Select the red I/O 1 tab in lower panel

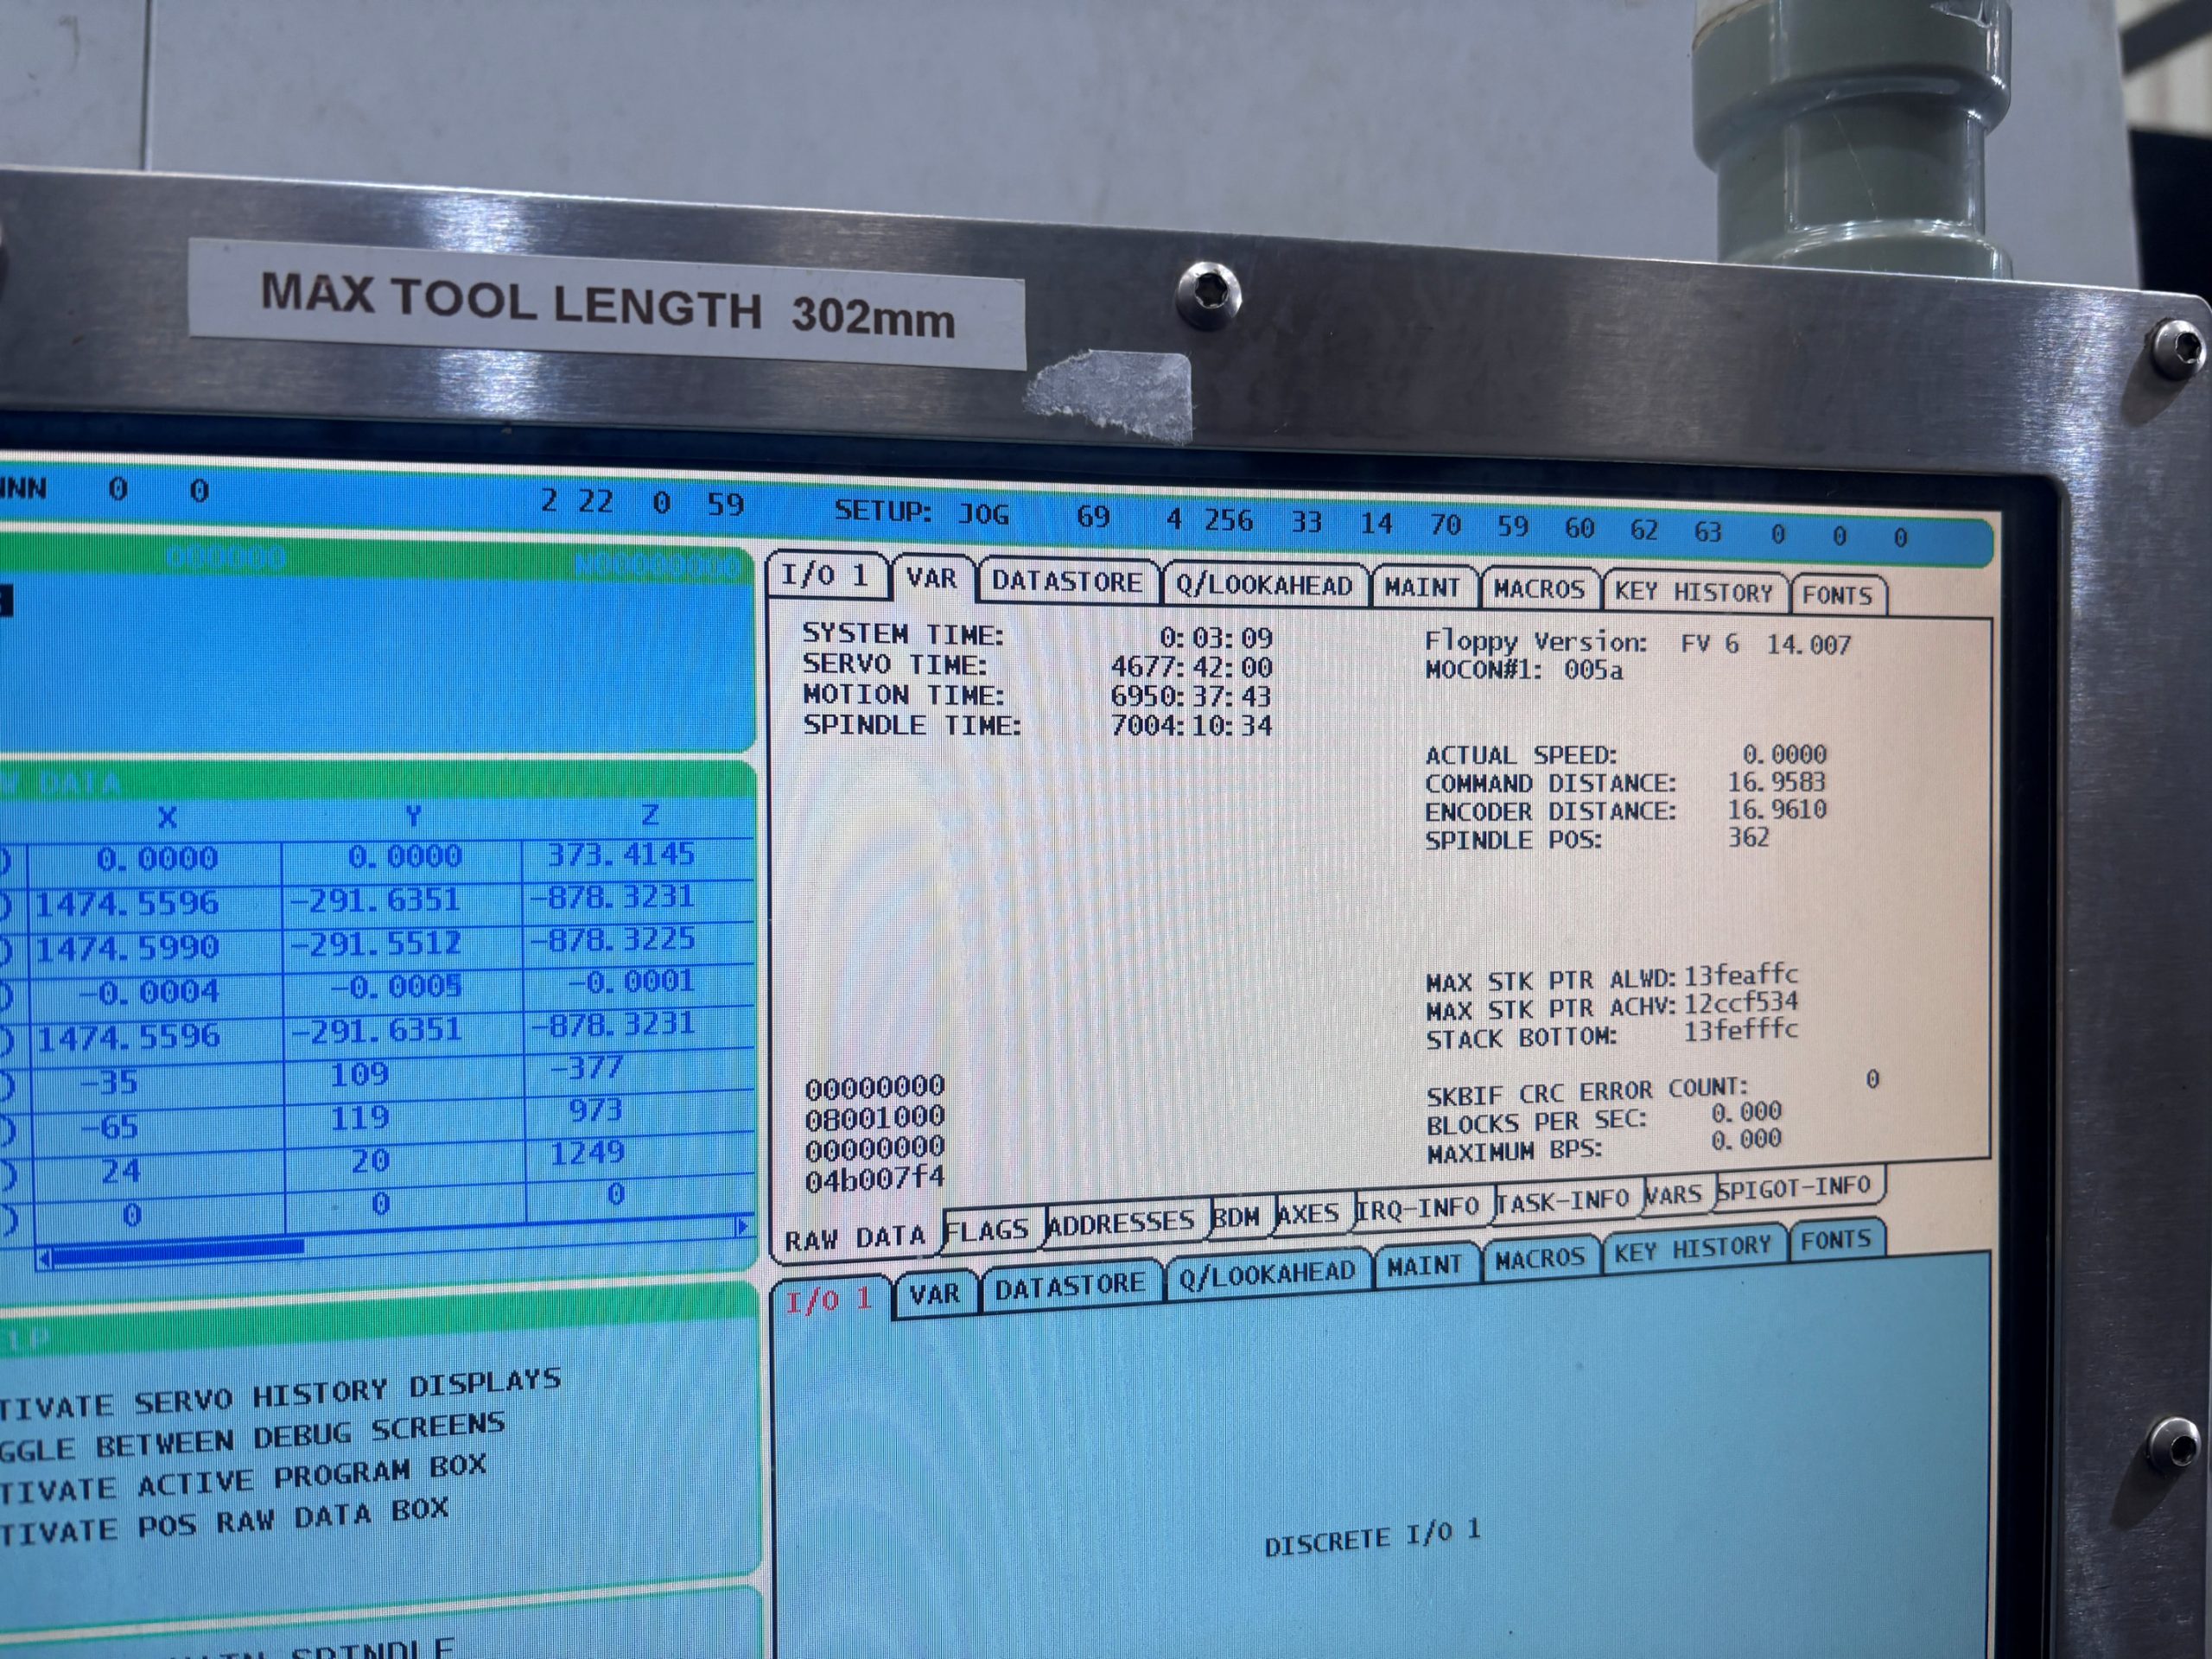tap(829, 1301)
